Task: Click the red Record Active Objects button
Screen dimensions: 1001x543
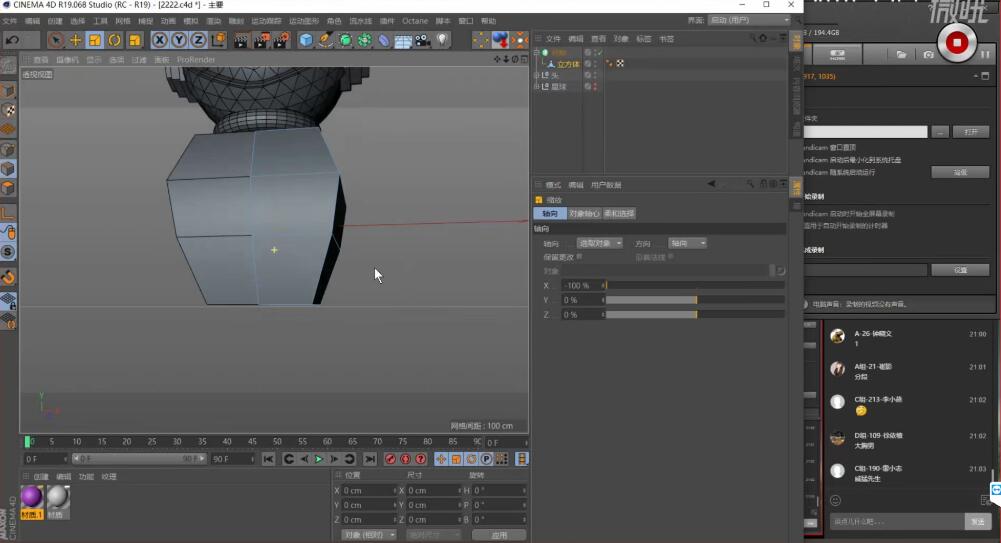Action: [x=390, y=459]
